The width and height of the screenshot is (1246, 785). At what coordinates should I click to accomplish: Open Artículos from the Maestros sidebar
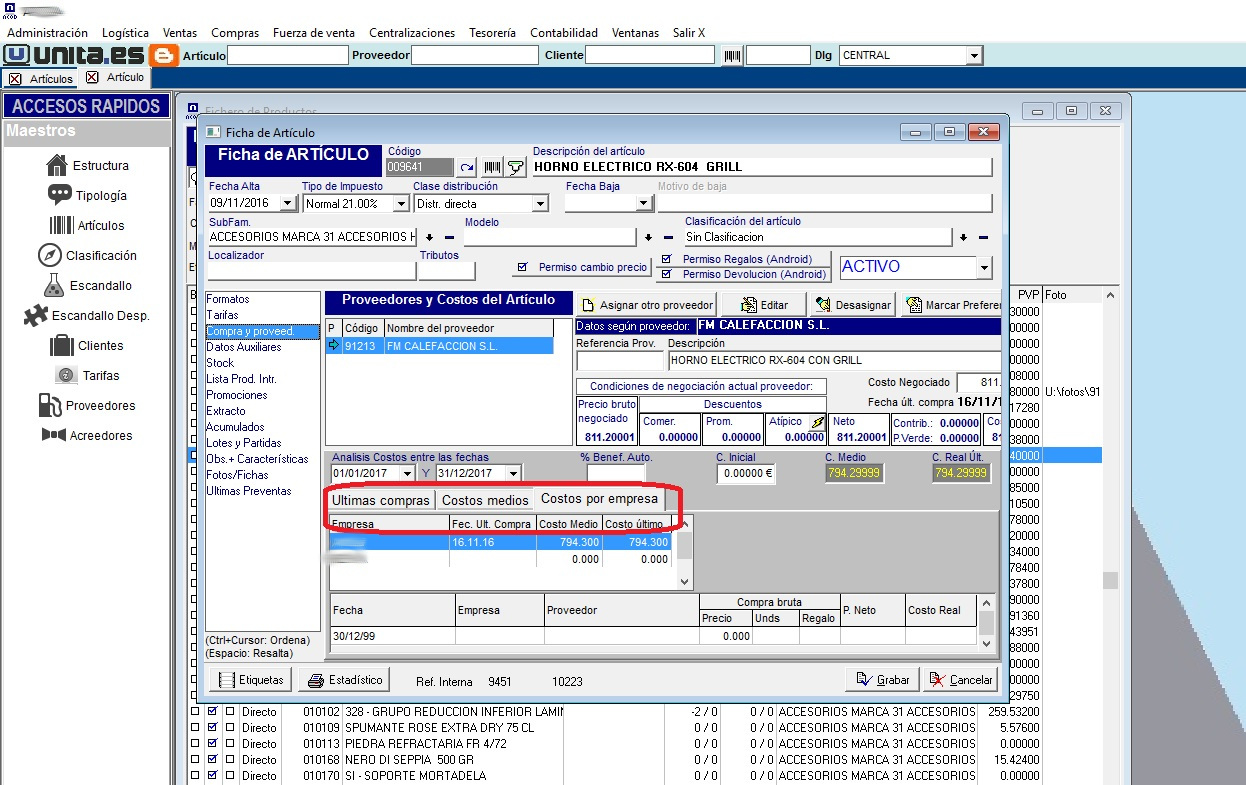[62, 225]
